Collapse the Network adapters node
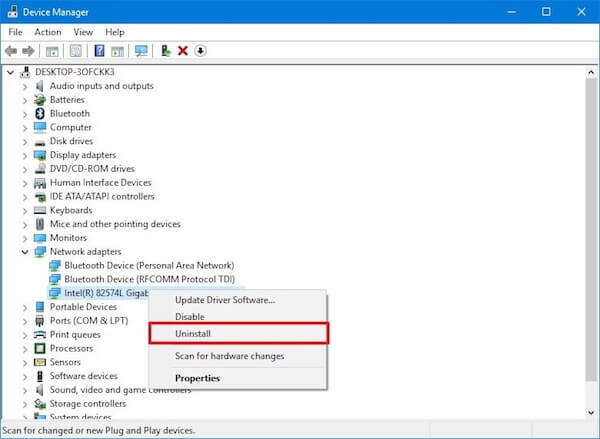The width and height of the screenshot is (600, 439). point(25,252)
